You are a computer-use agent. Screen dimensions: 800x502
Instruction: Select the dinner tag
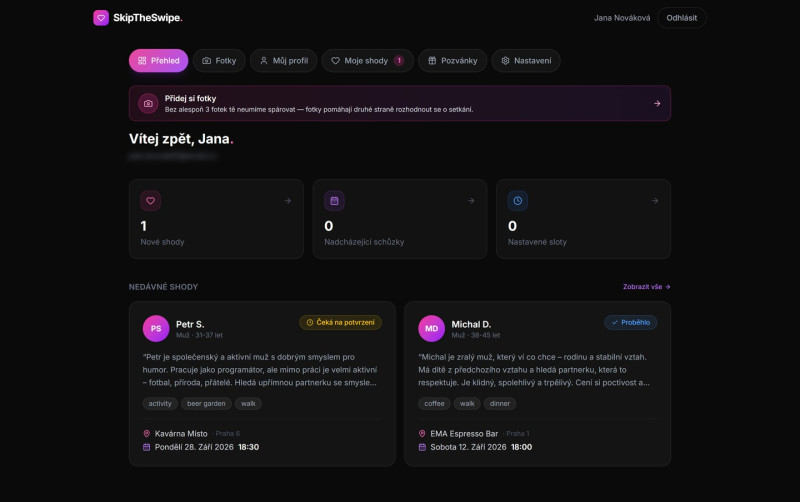500,404
